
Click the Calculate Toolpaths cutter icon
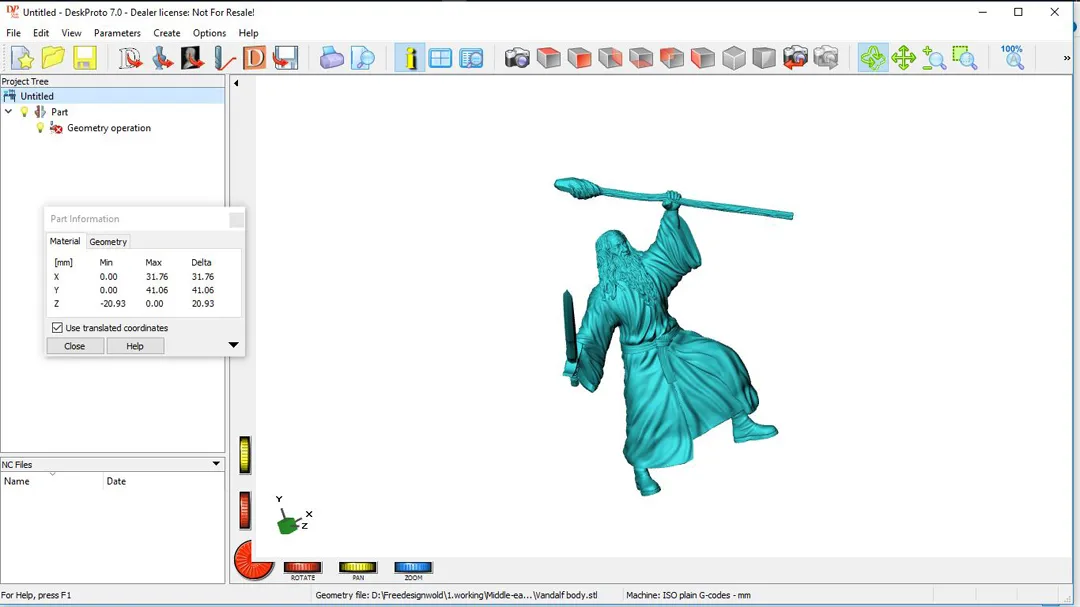pyautogui.click(x=224, y=58)
